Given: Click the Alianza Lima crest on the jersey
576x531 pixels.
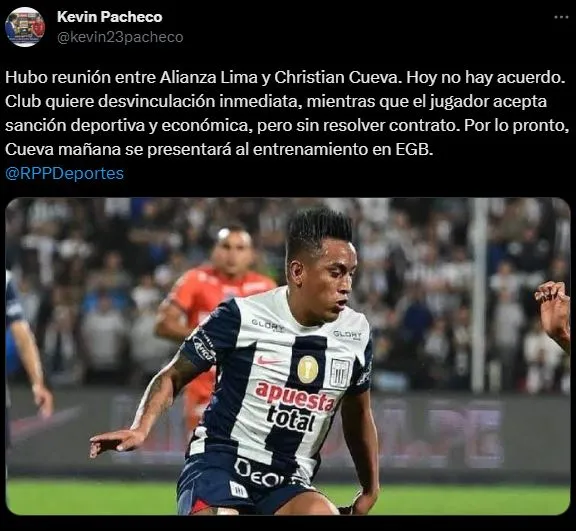Looking at the screenshot, I should pos(339,373).
